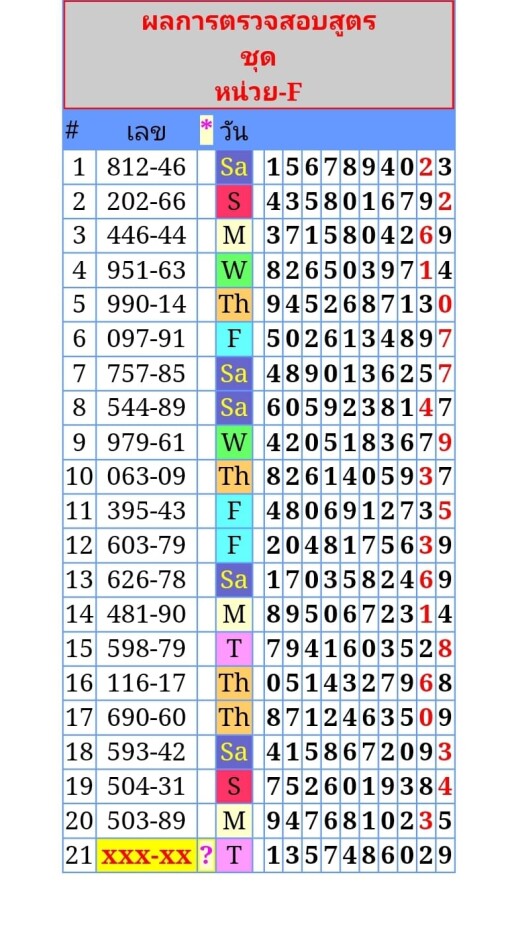Select number 979-61 in row 9
The width and height of the screenshot is (512, 934).
tap(146, 443)
